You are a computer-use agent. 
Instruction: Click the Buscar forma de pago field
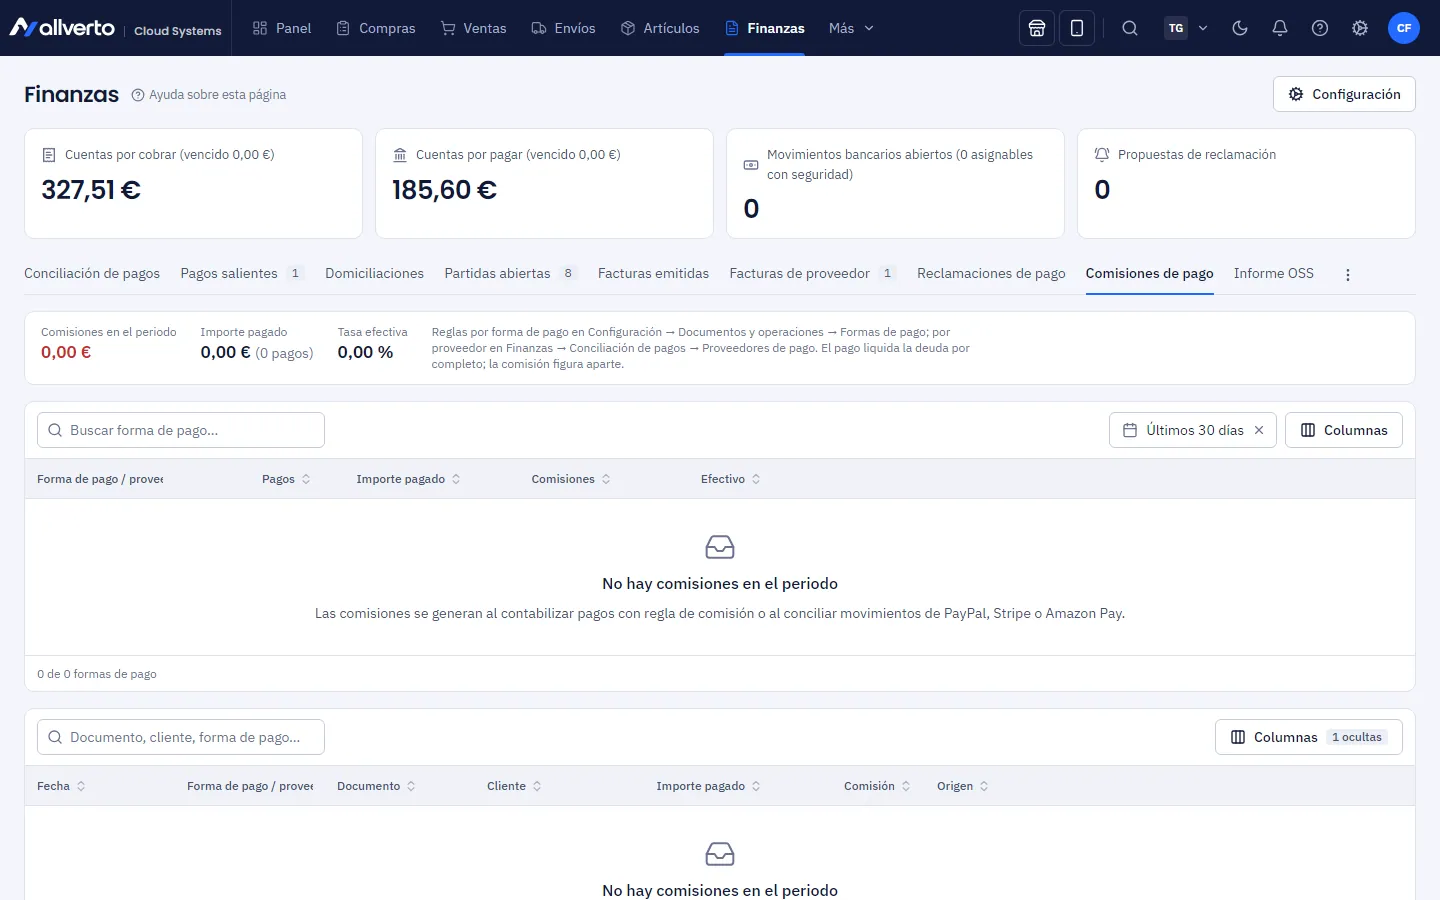point(181,430)
